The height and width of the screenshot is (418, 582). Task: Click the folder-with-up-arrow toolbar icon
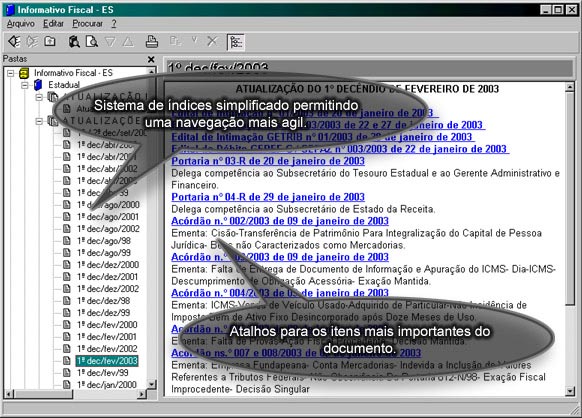click(50, 42)
